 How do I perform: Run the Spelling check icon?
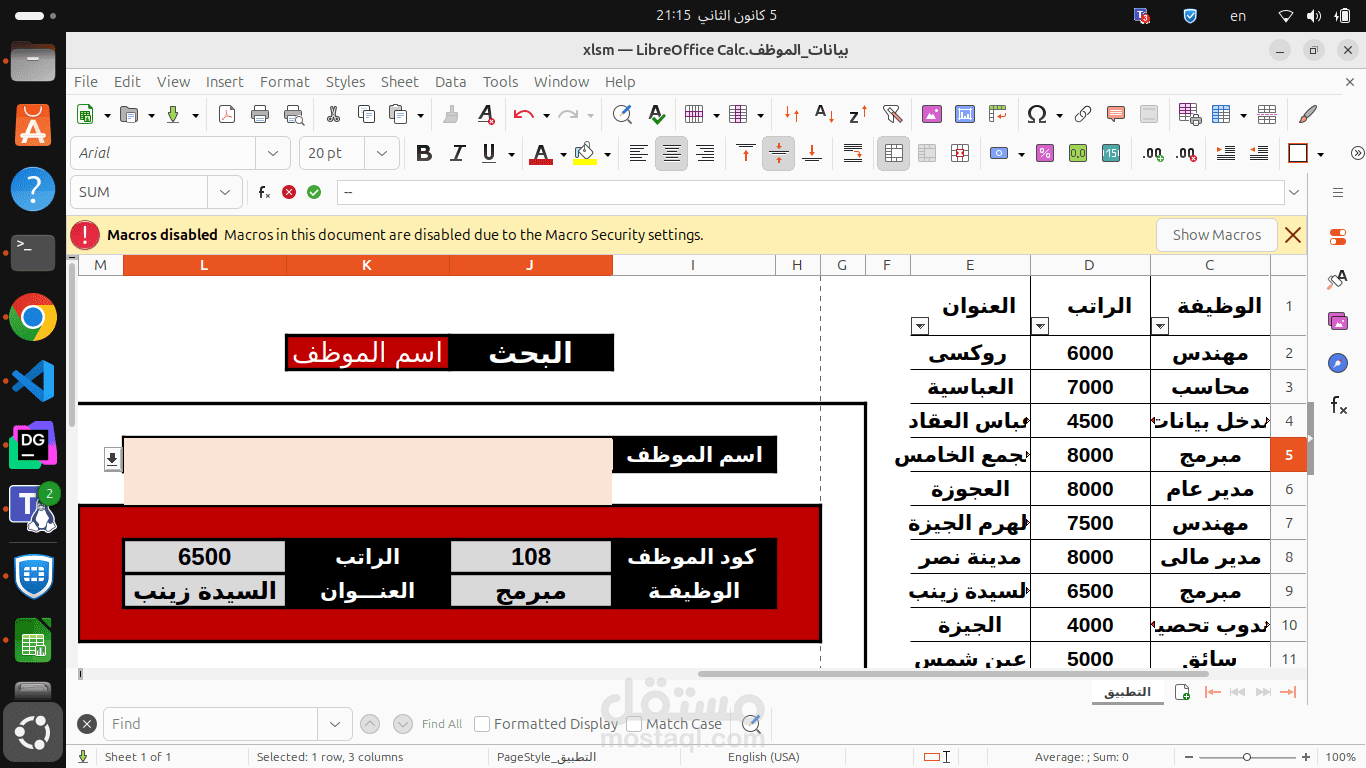655,114
